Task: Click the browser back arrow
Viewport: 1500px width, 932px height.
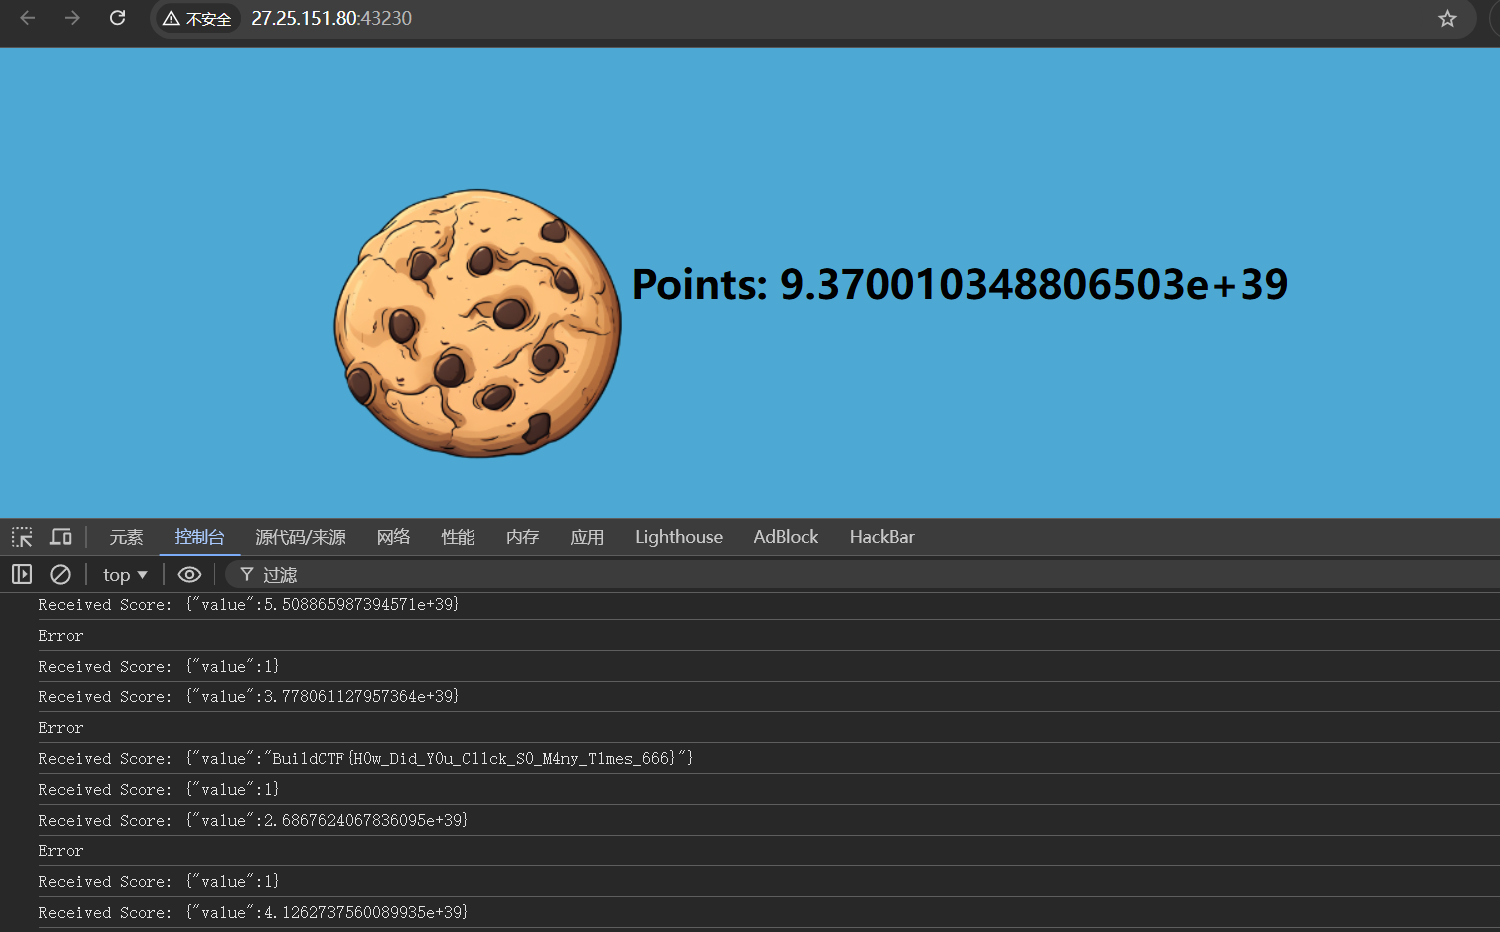Action: pos(28,18)
